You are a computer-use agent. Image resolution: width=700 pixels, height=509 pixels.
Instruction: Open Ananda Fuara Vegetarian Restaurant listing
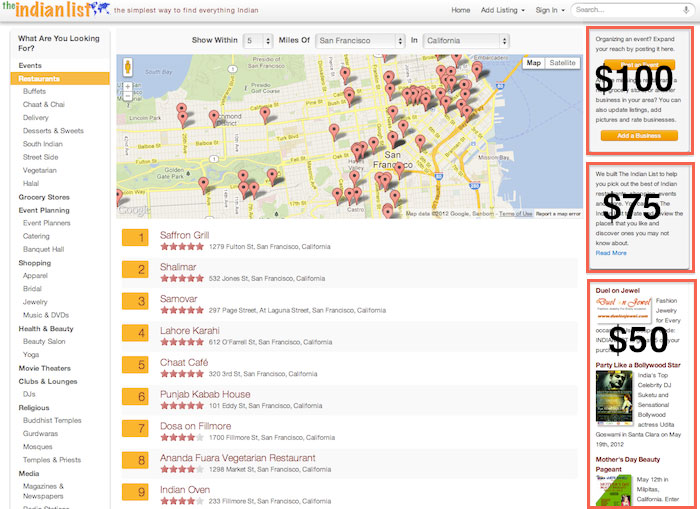(238, 458)
